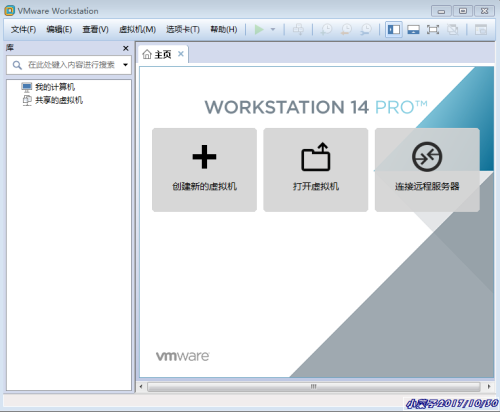Open the power options dropdown arrow

pos(273,29)
